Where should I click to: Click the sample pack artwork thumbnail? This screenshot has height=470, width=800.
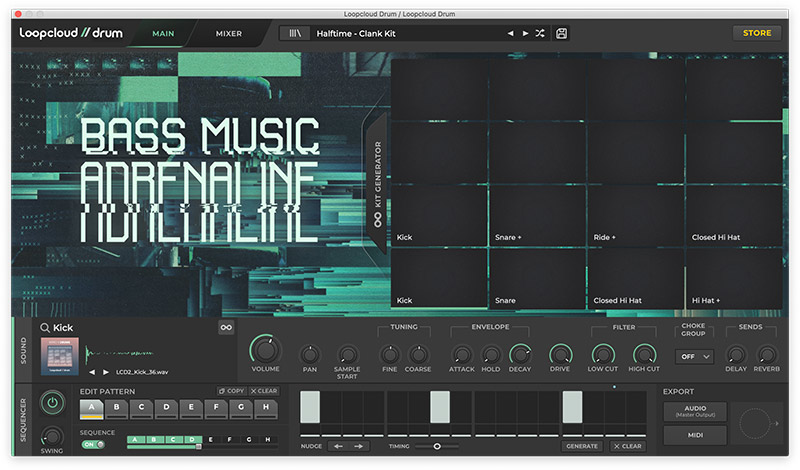point(60,356)
